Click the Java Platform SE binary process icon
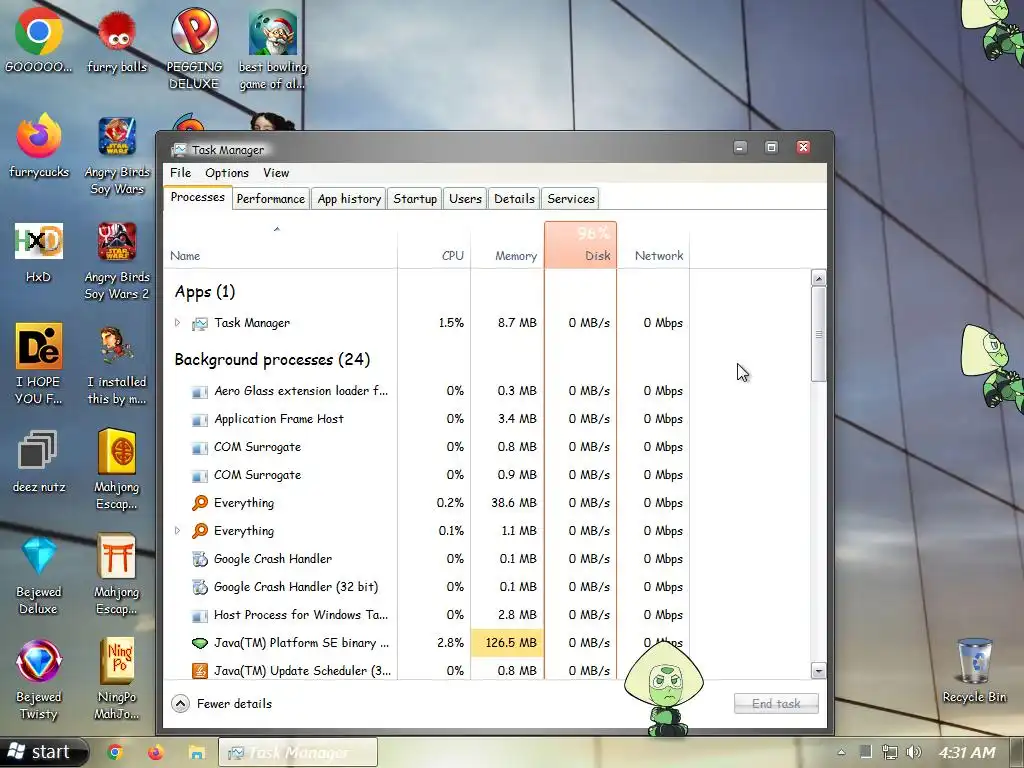The width and height of the screenshot is (1024, 768). point(200,643)
